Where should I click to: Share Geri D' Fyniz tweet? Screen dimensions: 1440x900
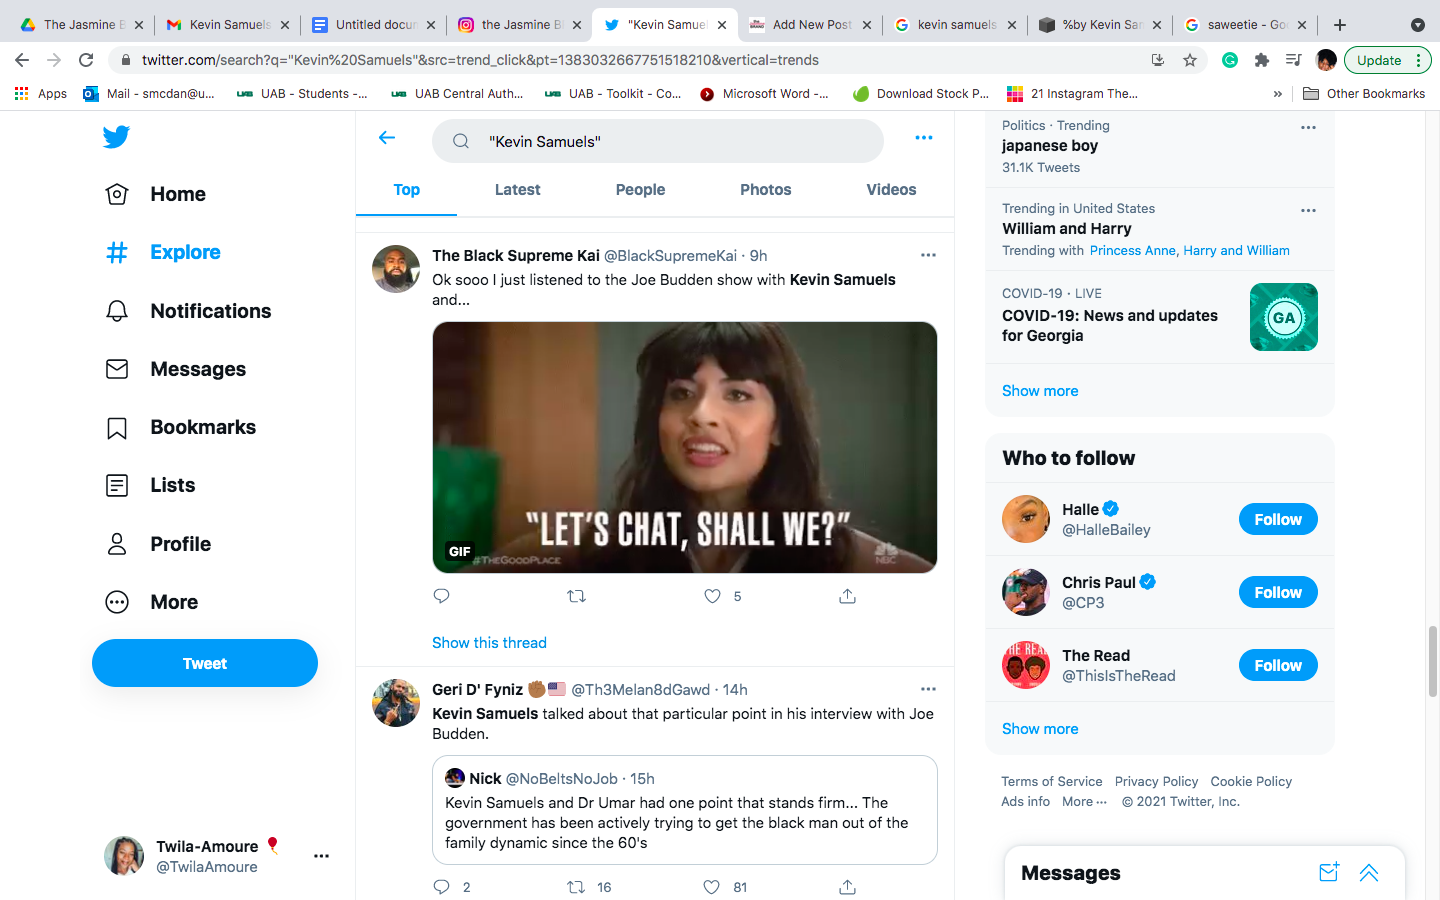[847, 887]
